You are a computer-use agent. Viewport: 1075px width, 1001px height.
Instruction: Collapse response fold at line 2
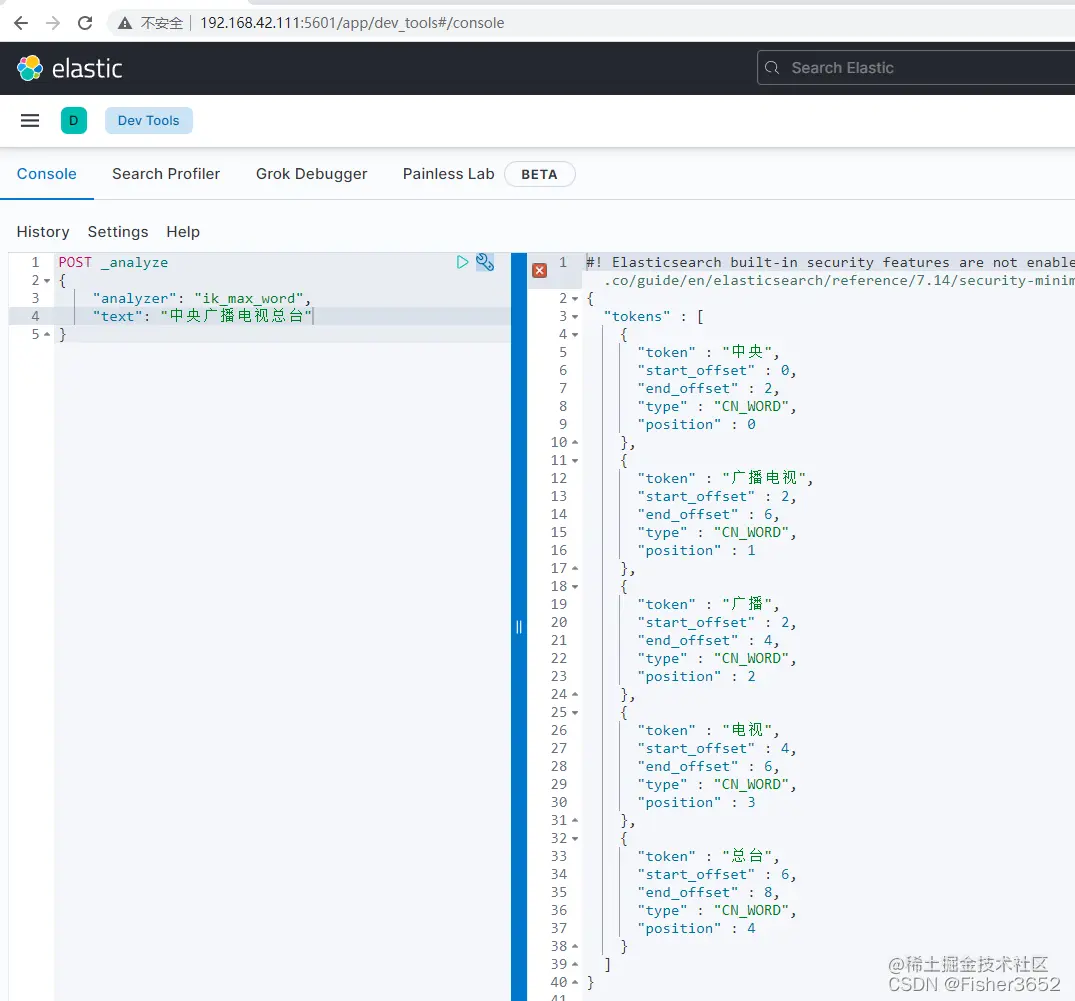575,299
